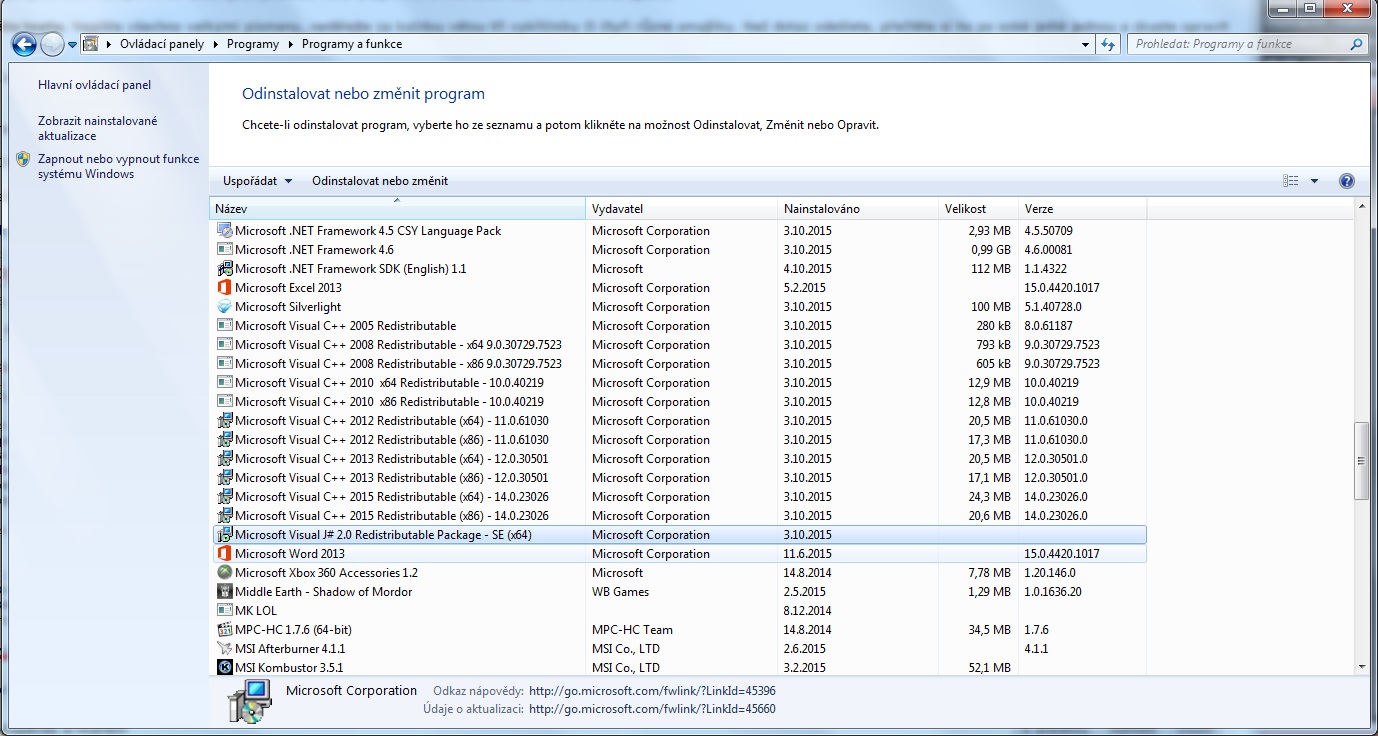Click the Microsoft Silverlight icon
Viewport: 1378px width, 736px height.
click(x=225, y=307)
